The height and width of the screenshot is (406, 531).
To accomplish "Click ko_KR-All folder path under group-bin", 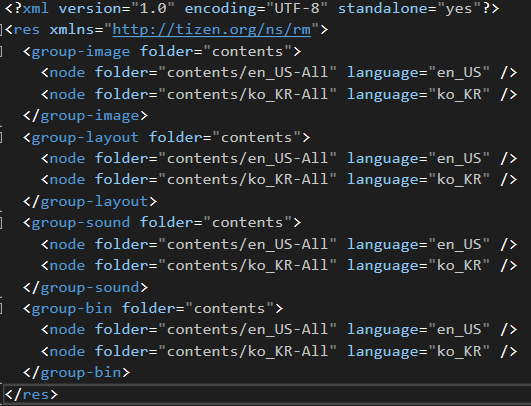I will click(248, 351).
